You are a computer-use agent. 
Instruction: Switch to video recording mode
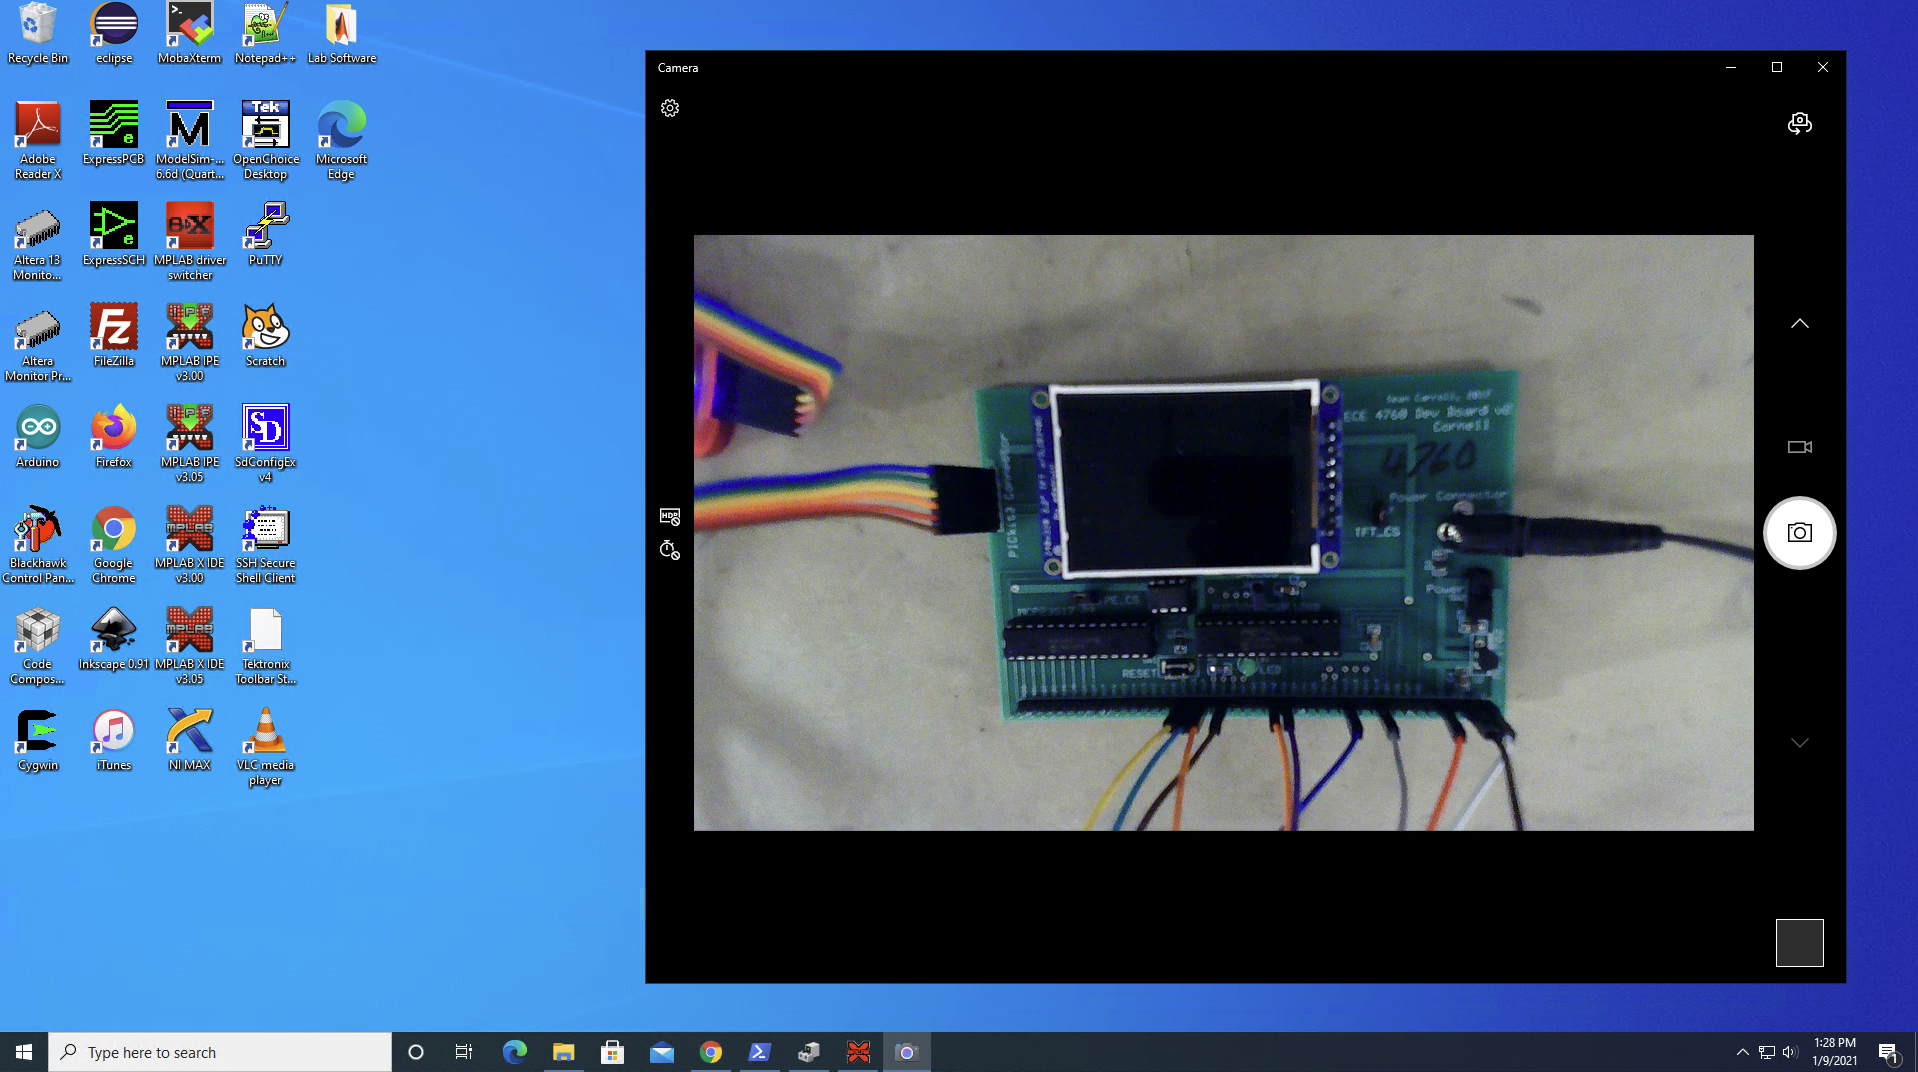[x=1799, y=447]
